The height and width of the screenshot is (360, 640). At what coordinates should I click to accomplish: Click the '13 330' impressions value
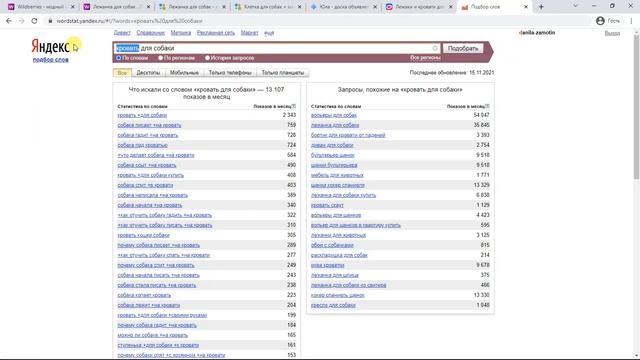[481, 295]
